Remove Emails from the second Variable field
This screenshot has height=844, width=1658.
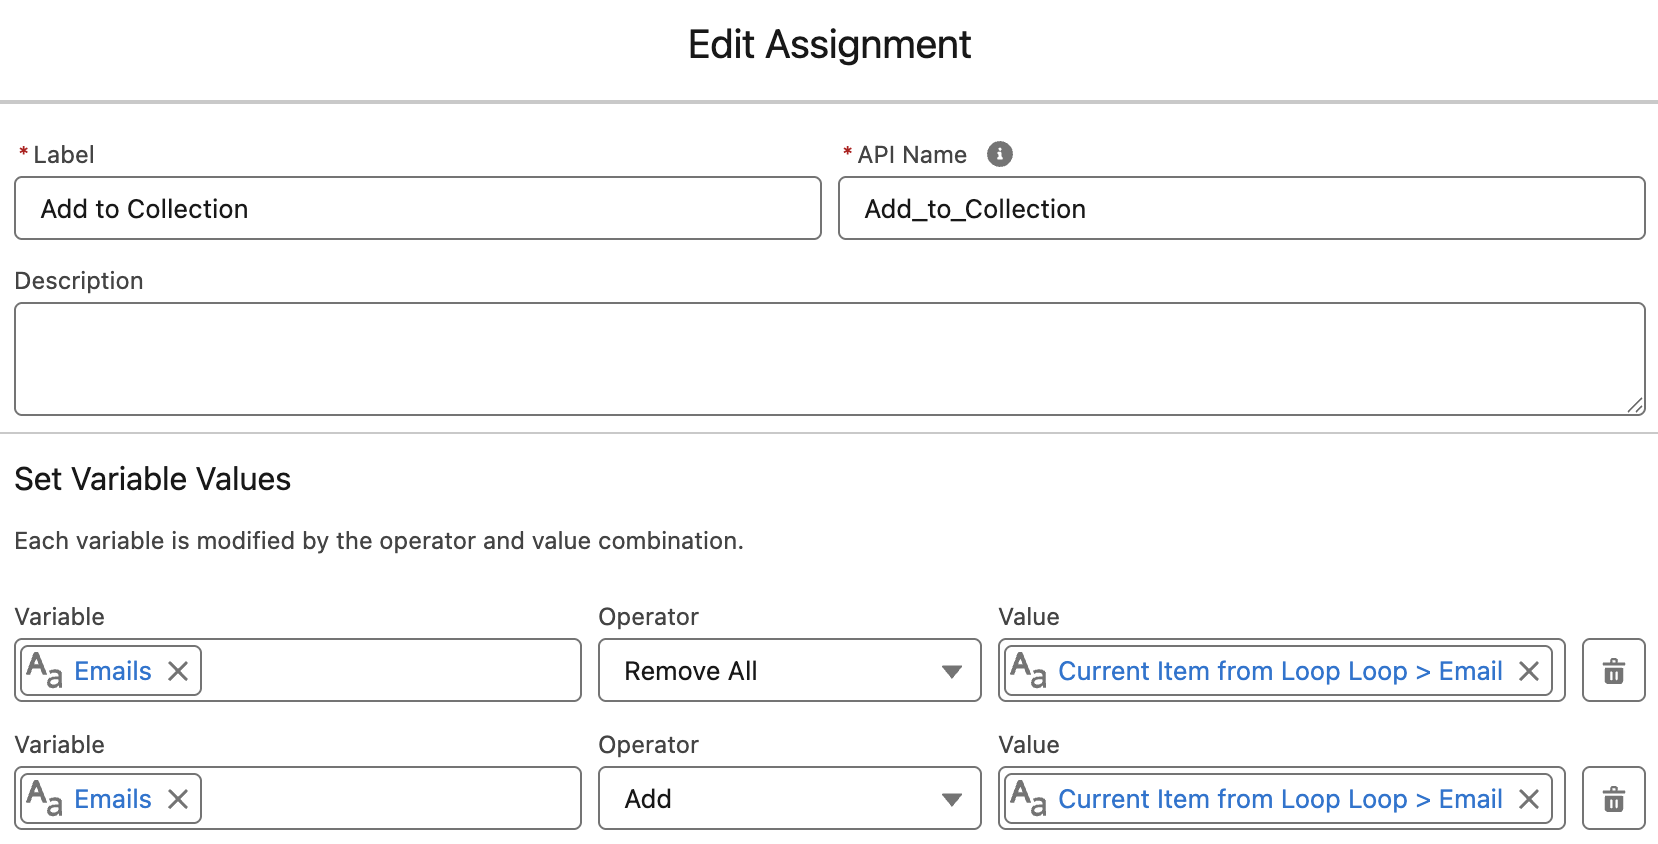178,799
